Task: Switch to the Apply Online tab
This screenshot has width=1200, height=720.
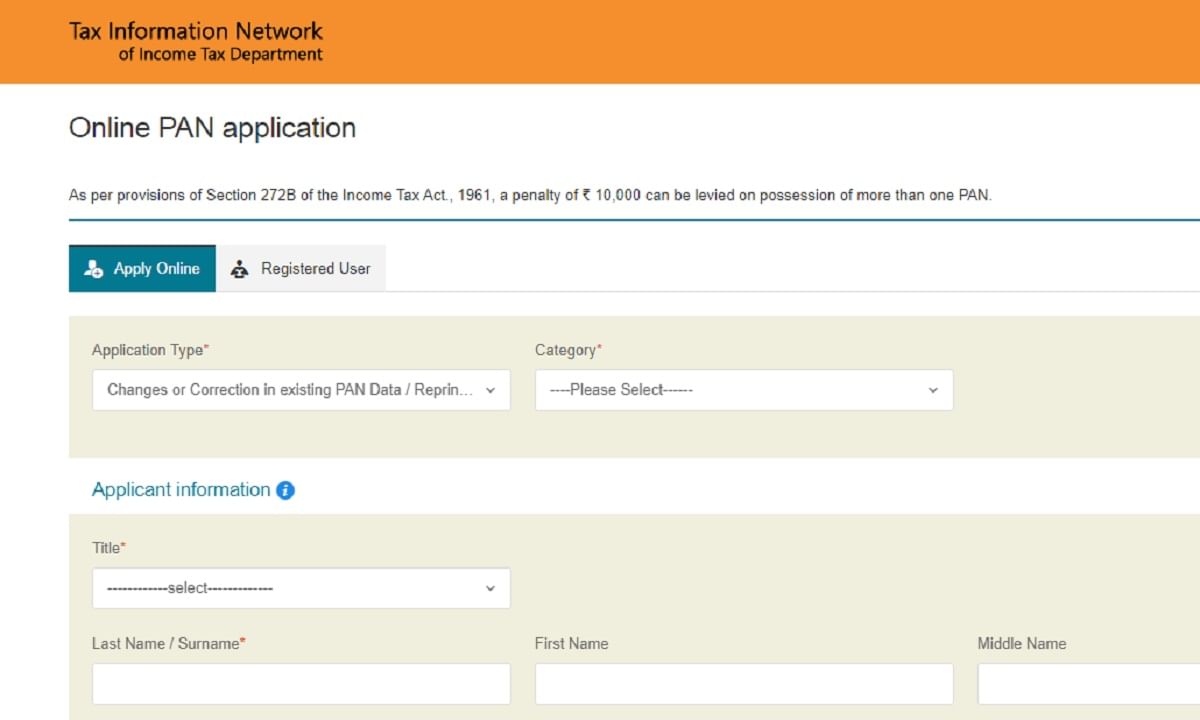Action: click(x=142, y=269)
